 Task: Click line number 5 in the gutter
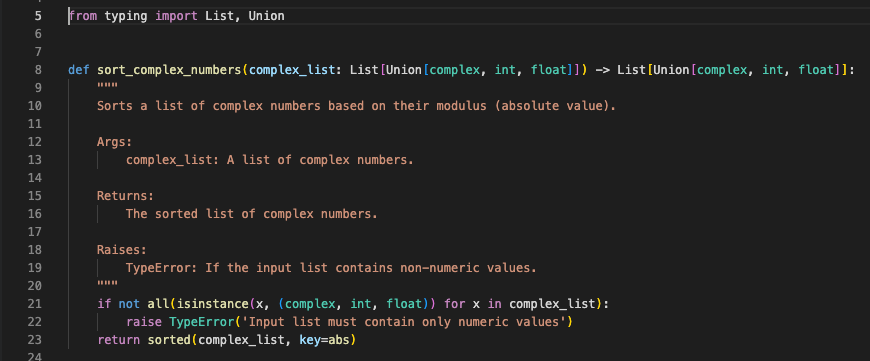click(x=38, y=16)
